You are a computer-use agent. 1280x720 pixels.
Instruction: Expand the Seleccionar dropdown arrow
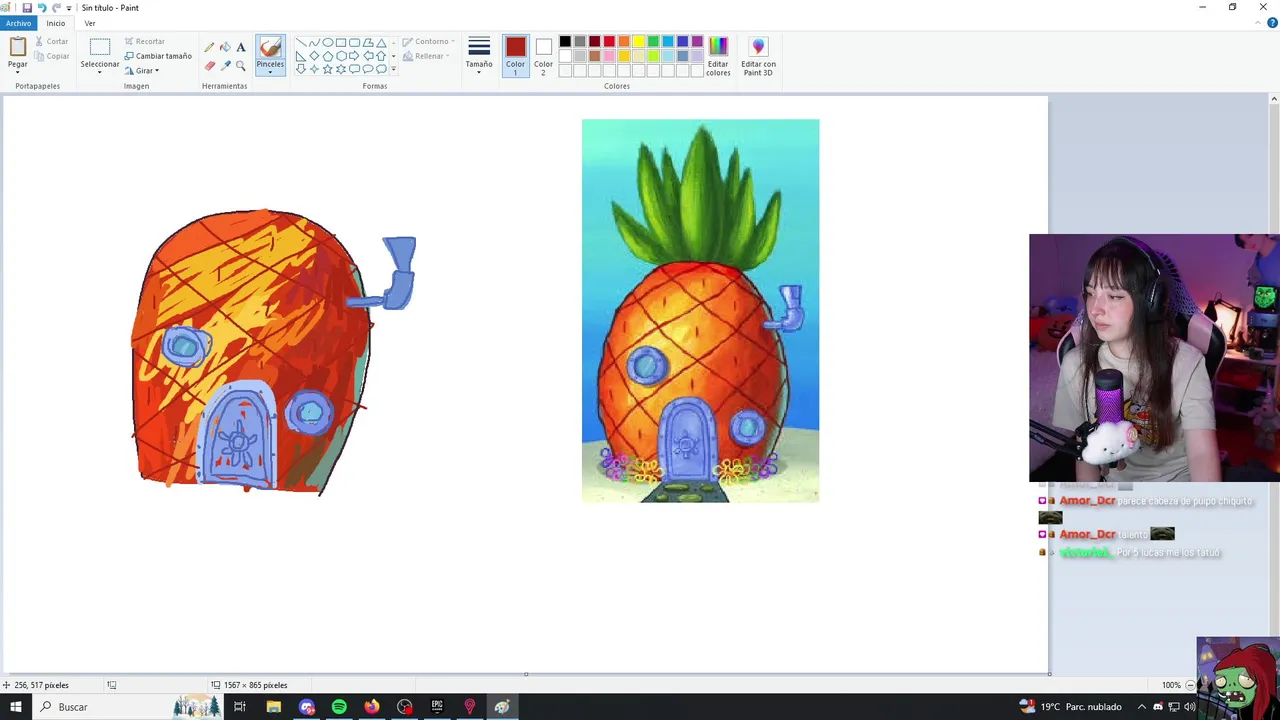click(100, 73)
